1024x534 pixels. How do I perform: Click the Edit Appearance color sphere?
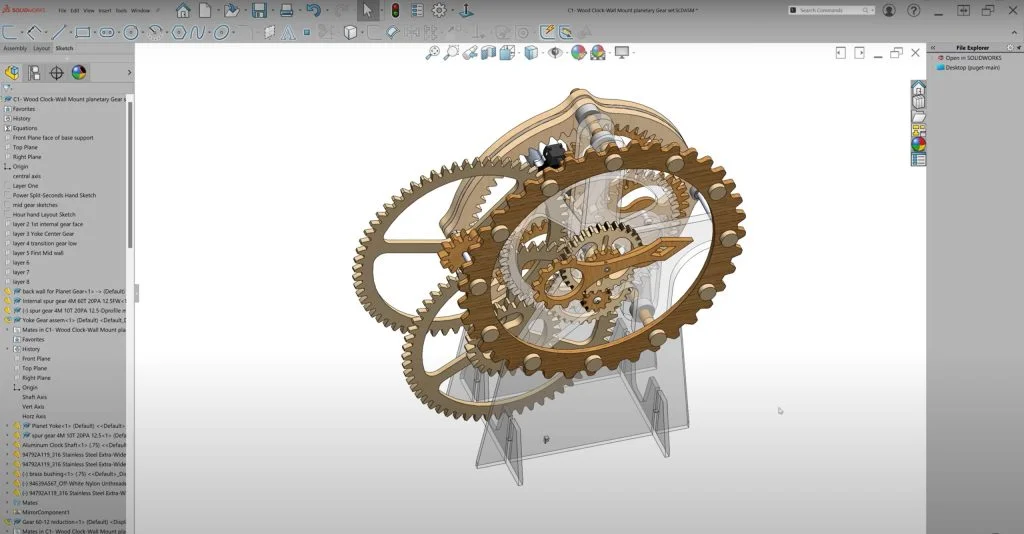577,52
